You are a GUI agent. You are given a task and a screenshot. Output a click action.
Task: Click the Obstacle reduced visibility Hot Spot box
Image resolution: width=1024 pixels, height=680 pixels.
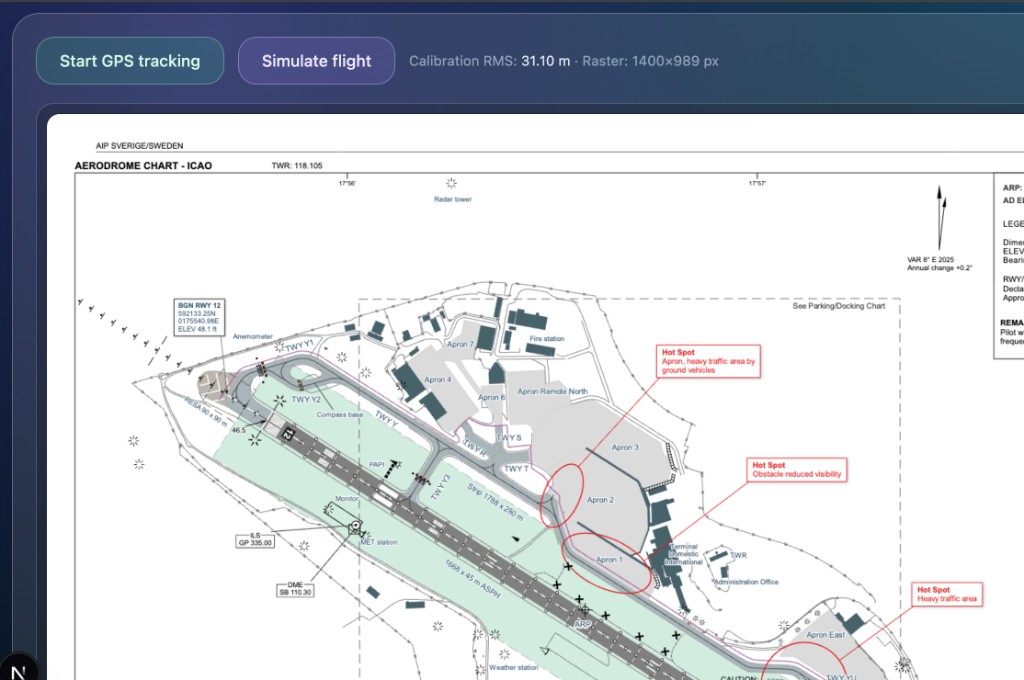pos(797,470)
